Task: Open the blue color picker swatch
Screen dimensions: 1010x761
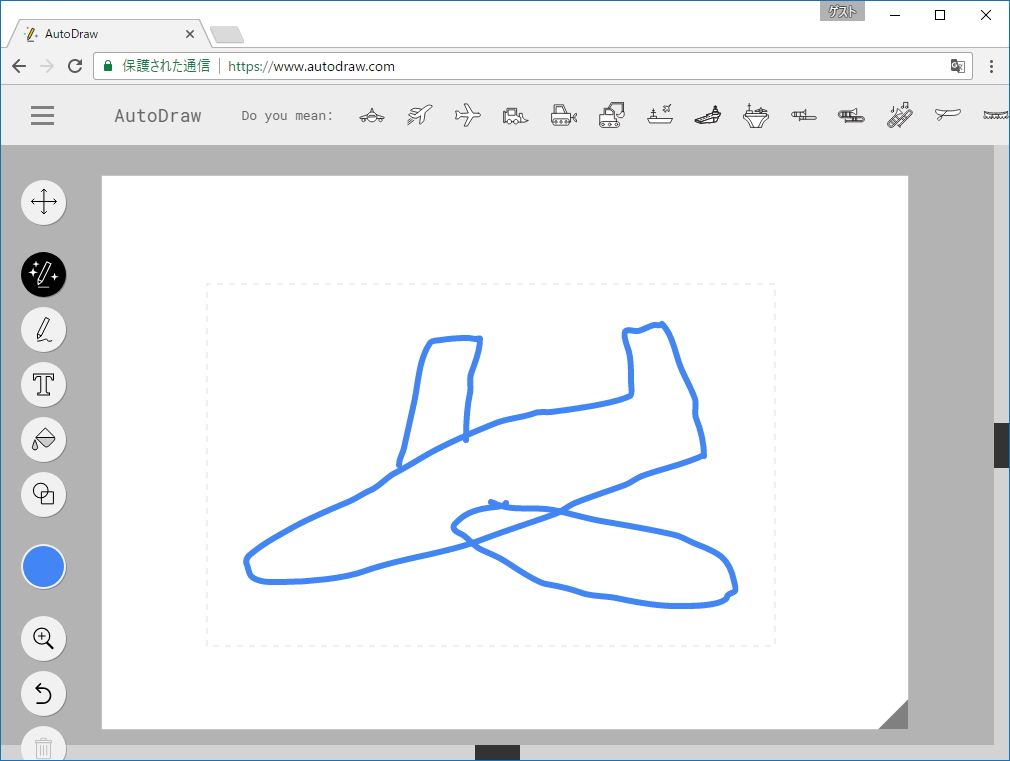Action: tap(44, 567)
